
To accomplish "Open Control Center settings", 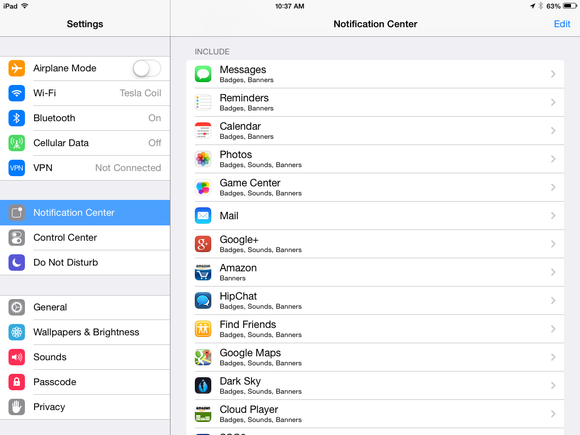I will click(85, 237).
